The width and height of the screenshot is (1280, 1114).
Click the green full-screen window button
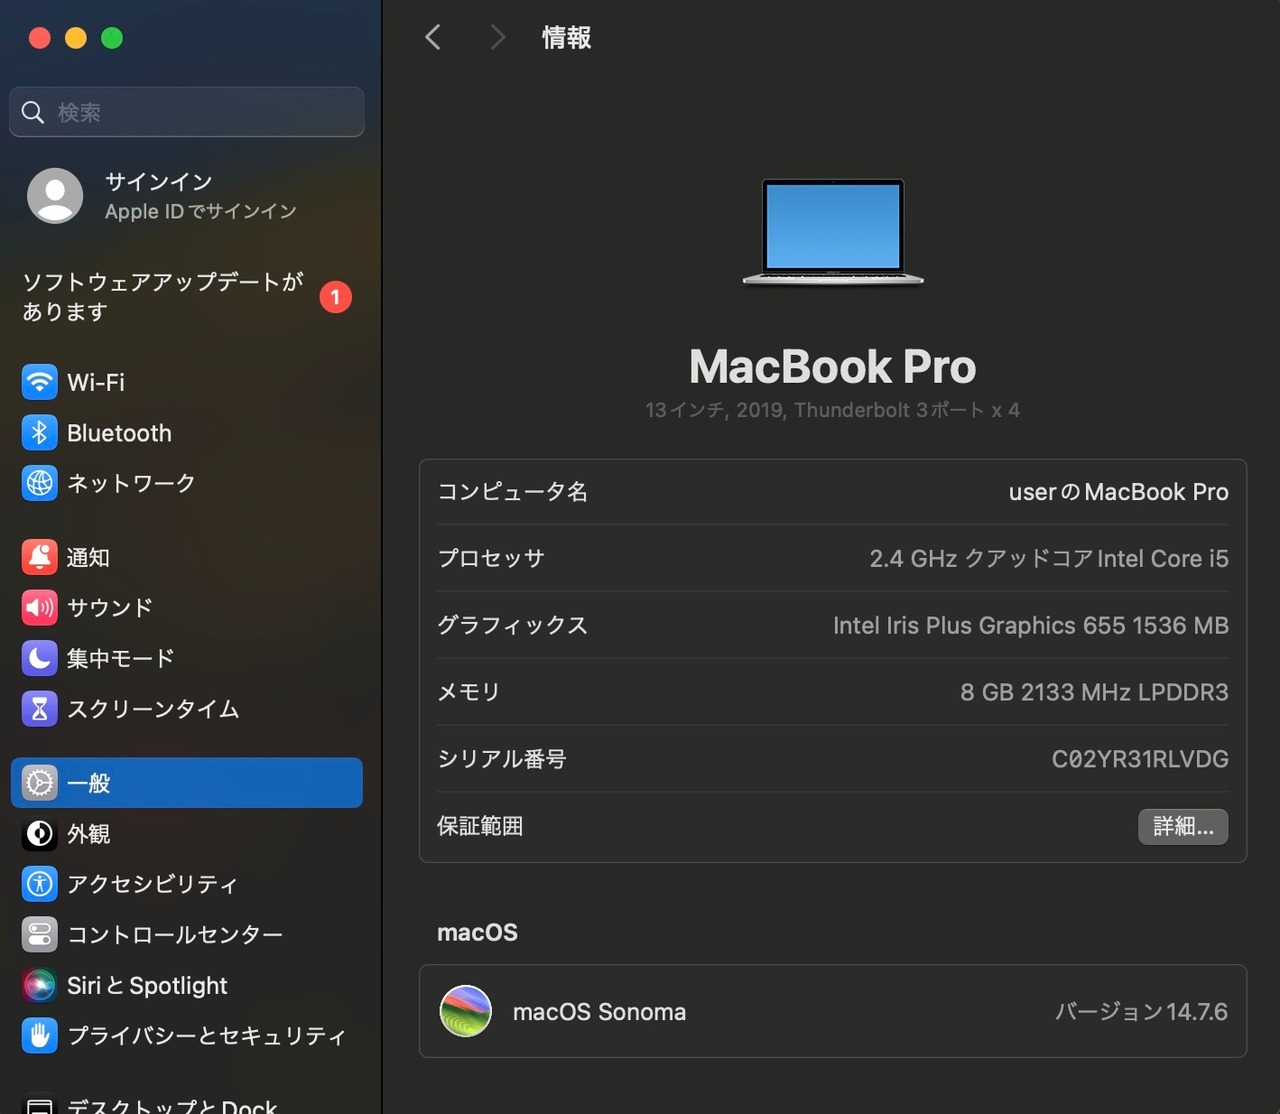[112, 38]
